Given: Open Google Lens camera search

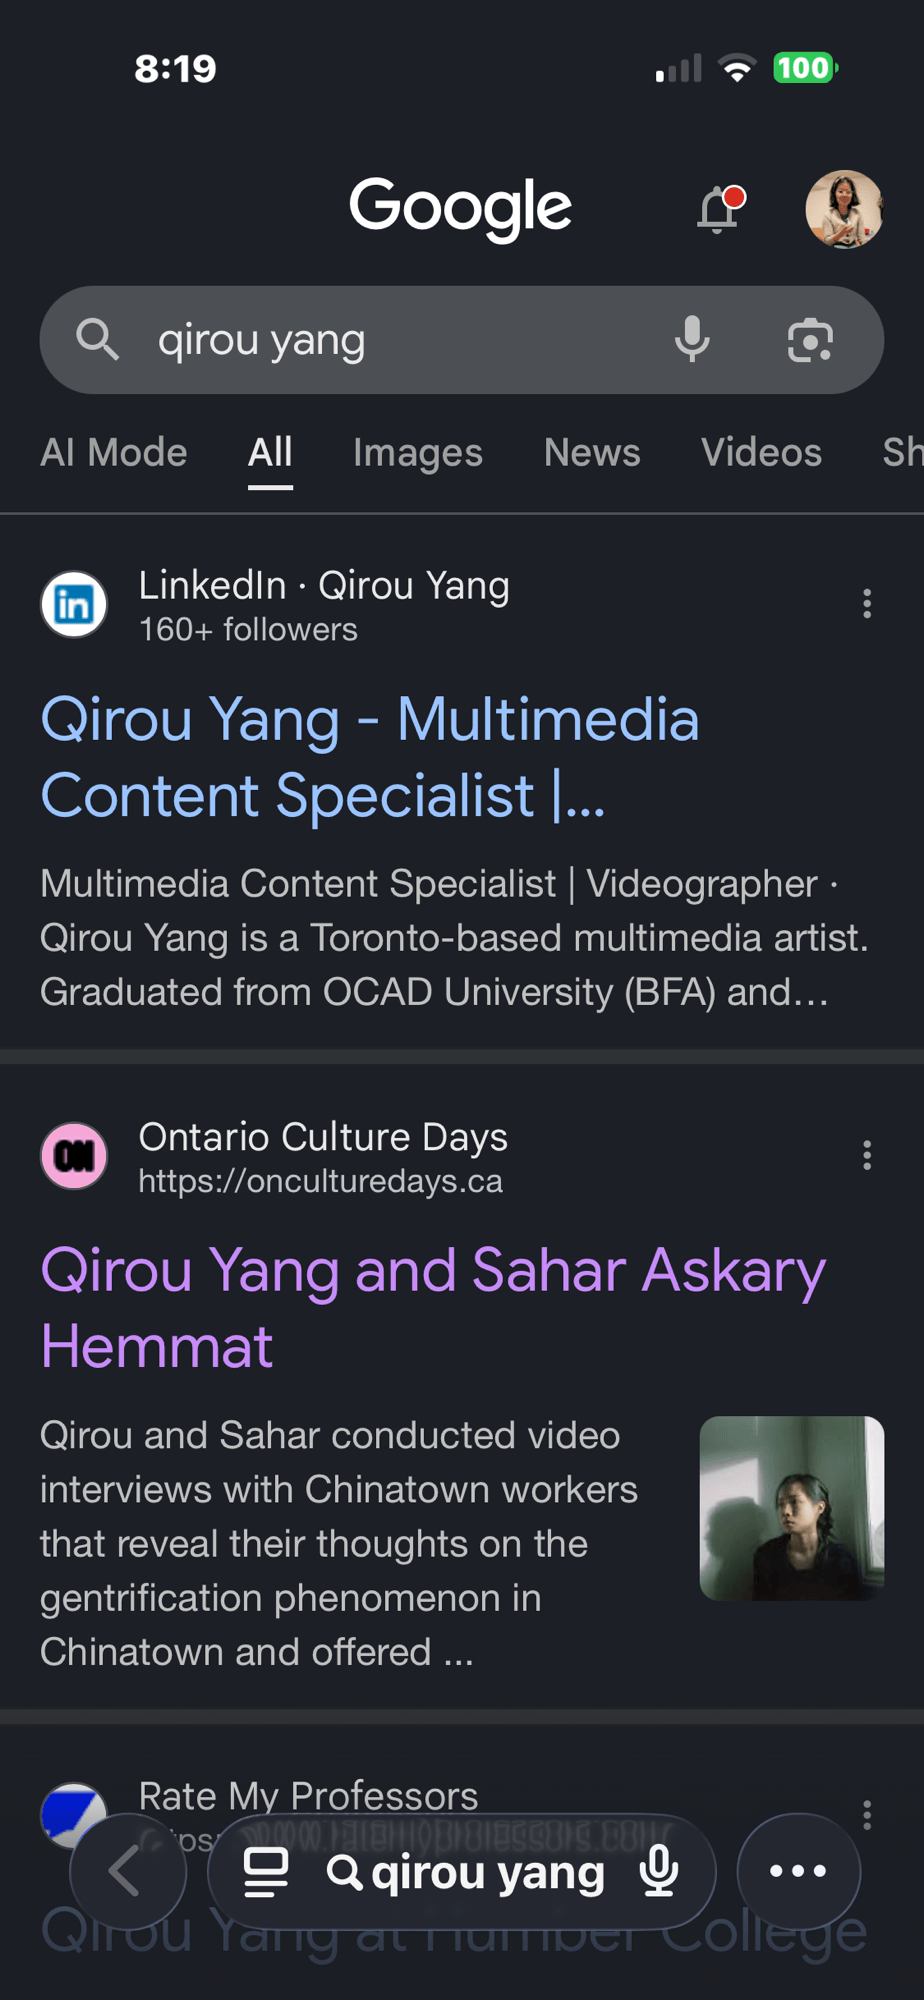Looking at the screenshot, I should (810, 340).
